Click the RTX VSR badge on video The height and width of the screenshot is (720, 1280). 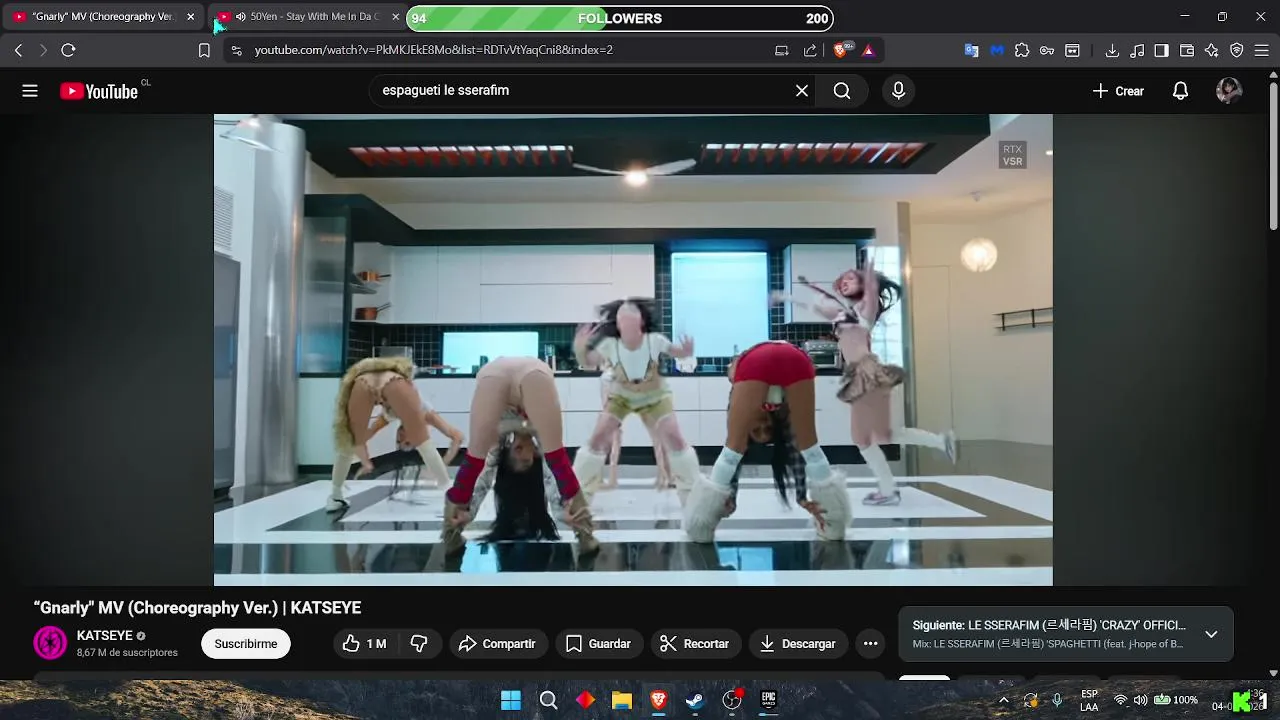tap(1012, 155)
